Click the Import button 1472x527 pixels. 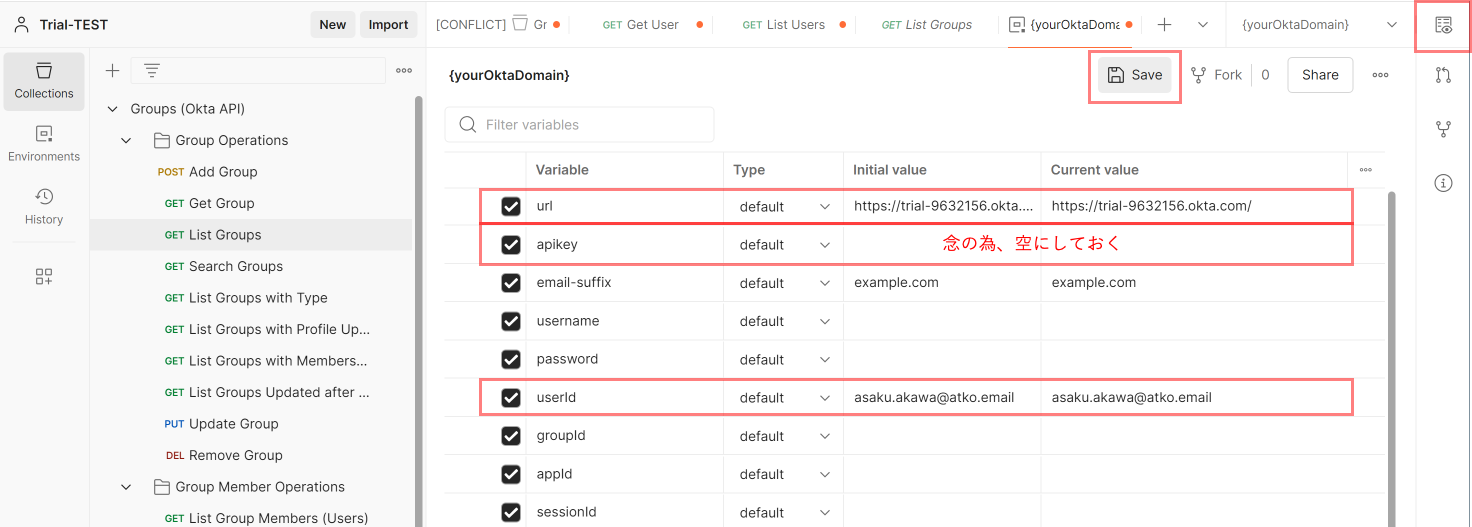[388, 25]
